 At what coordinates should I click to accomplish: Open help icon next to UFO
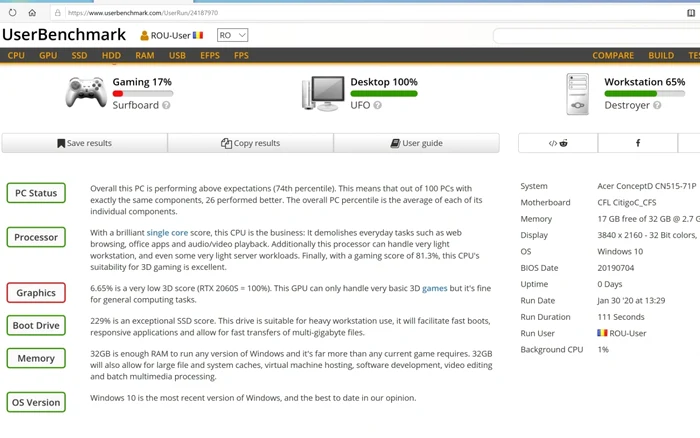[x=377, y=105]
